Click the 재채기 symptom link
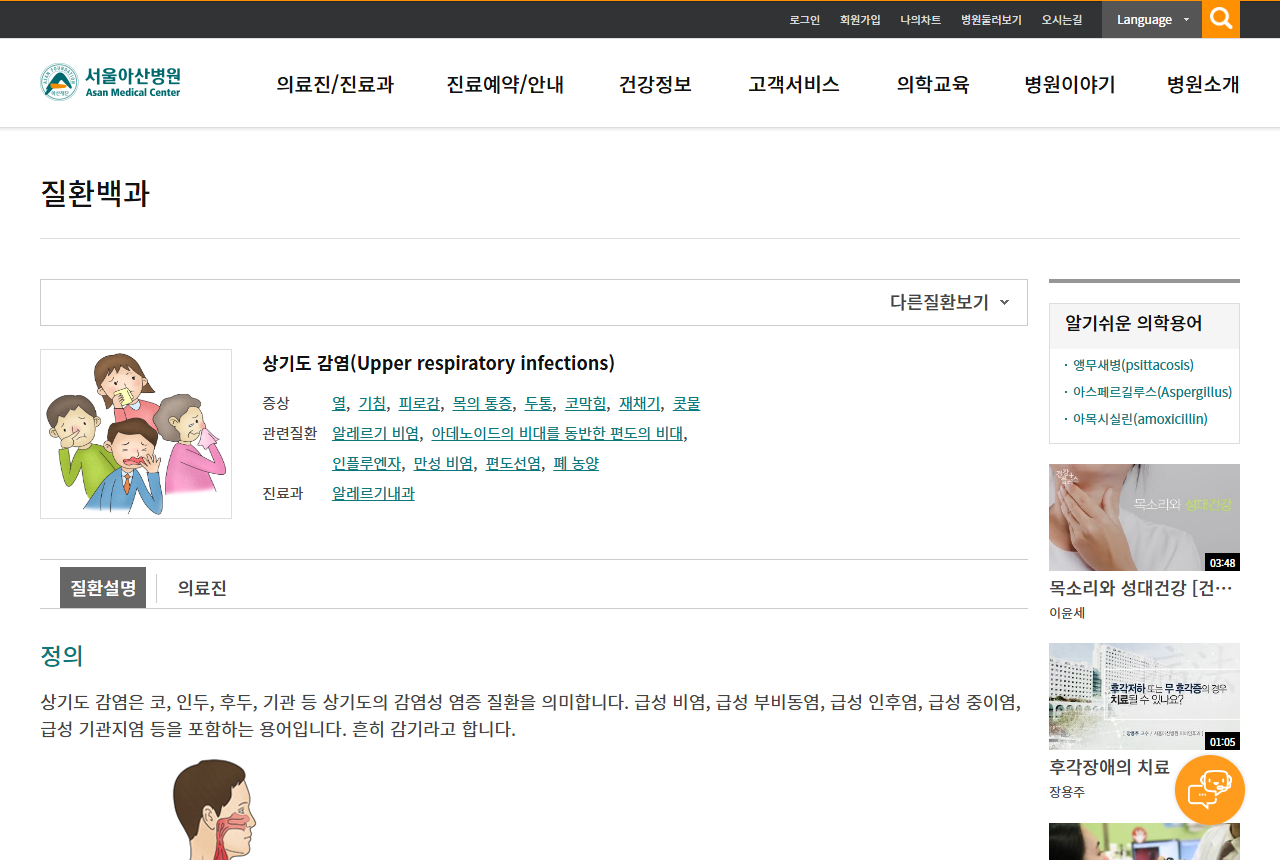 point(639,404)
